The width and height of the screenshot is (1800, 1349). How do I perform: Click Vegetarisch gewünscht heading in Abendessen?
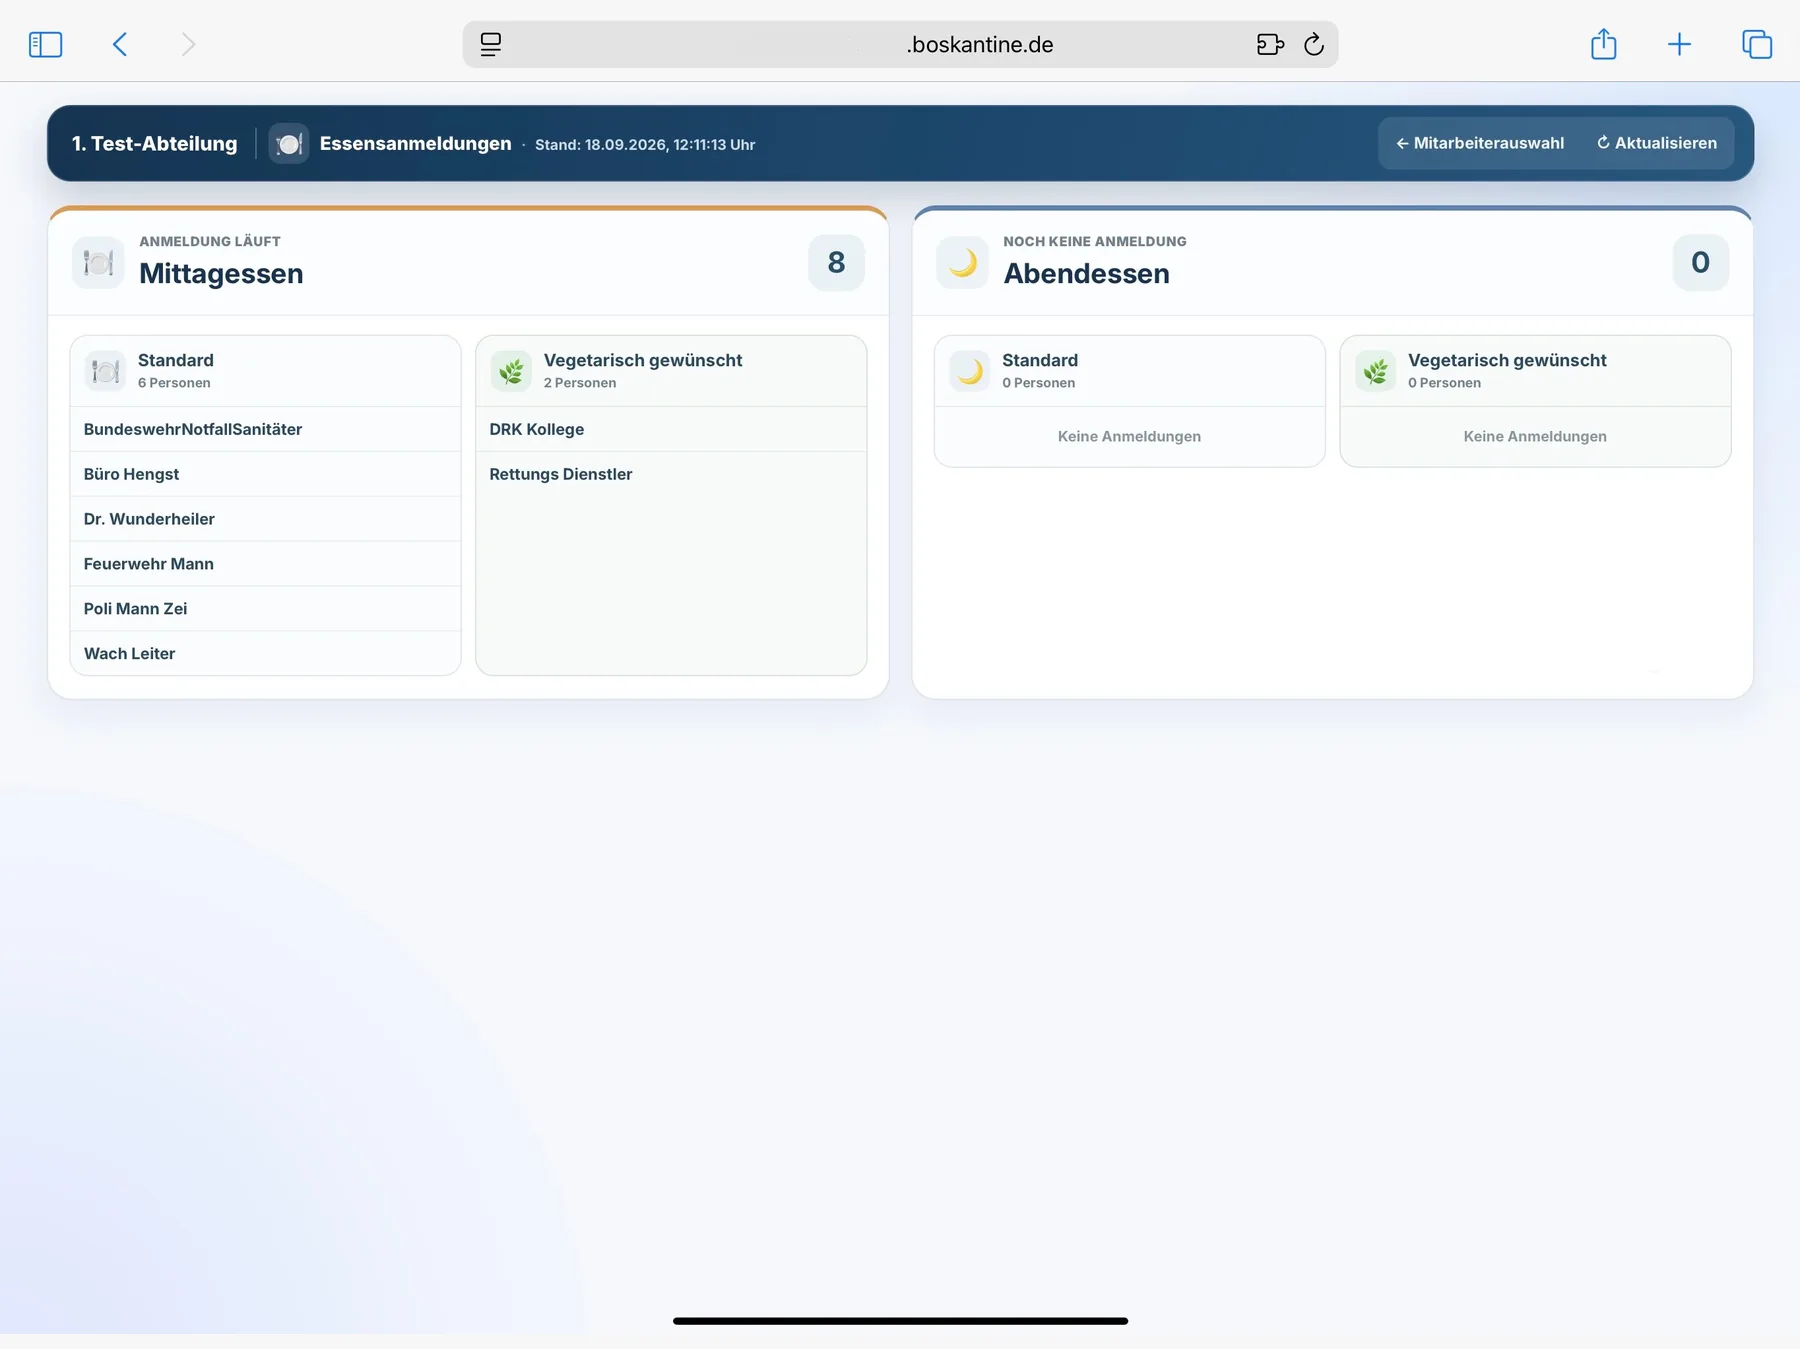pyautogui.click(x=1507, y=360)
